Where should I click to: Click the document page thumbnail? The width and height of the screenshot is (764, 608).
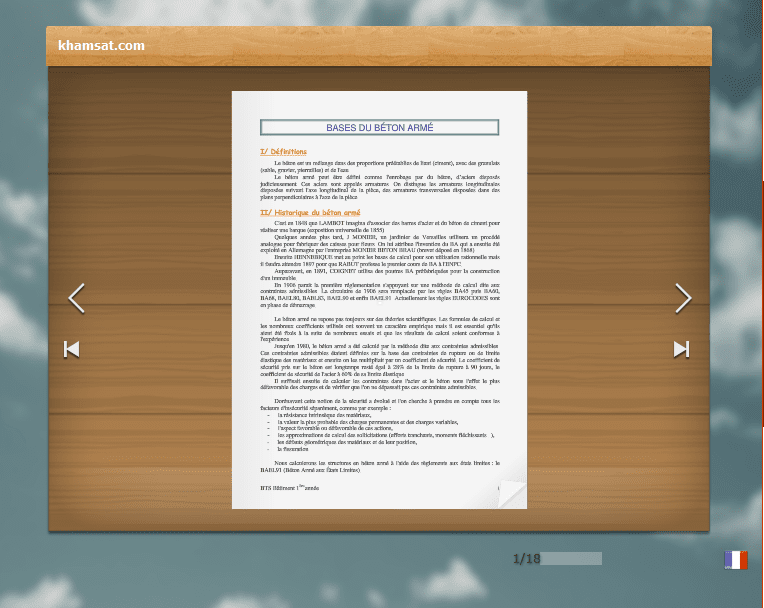pos(380,300)
